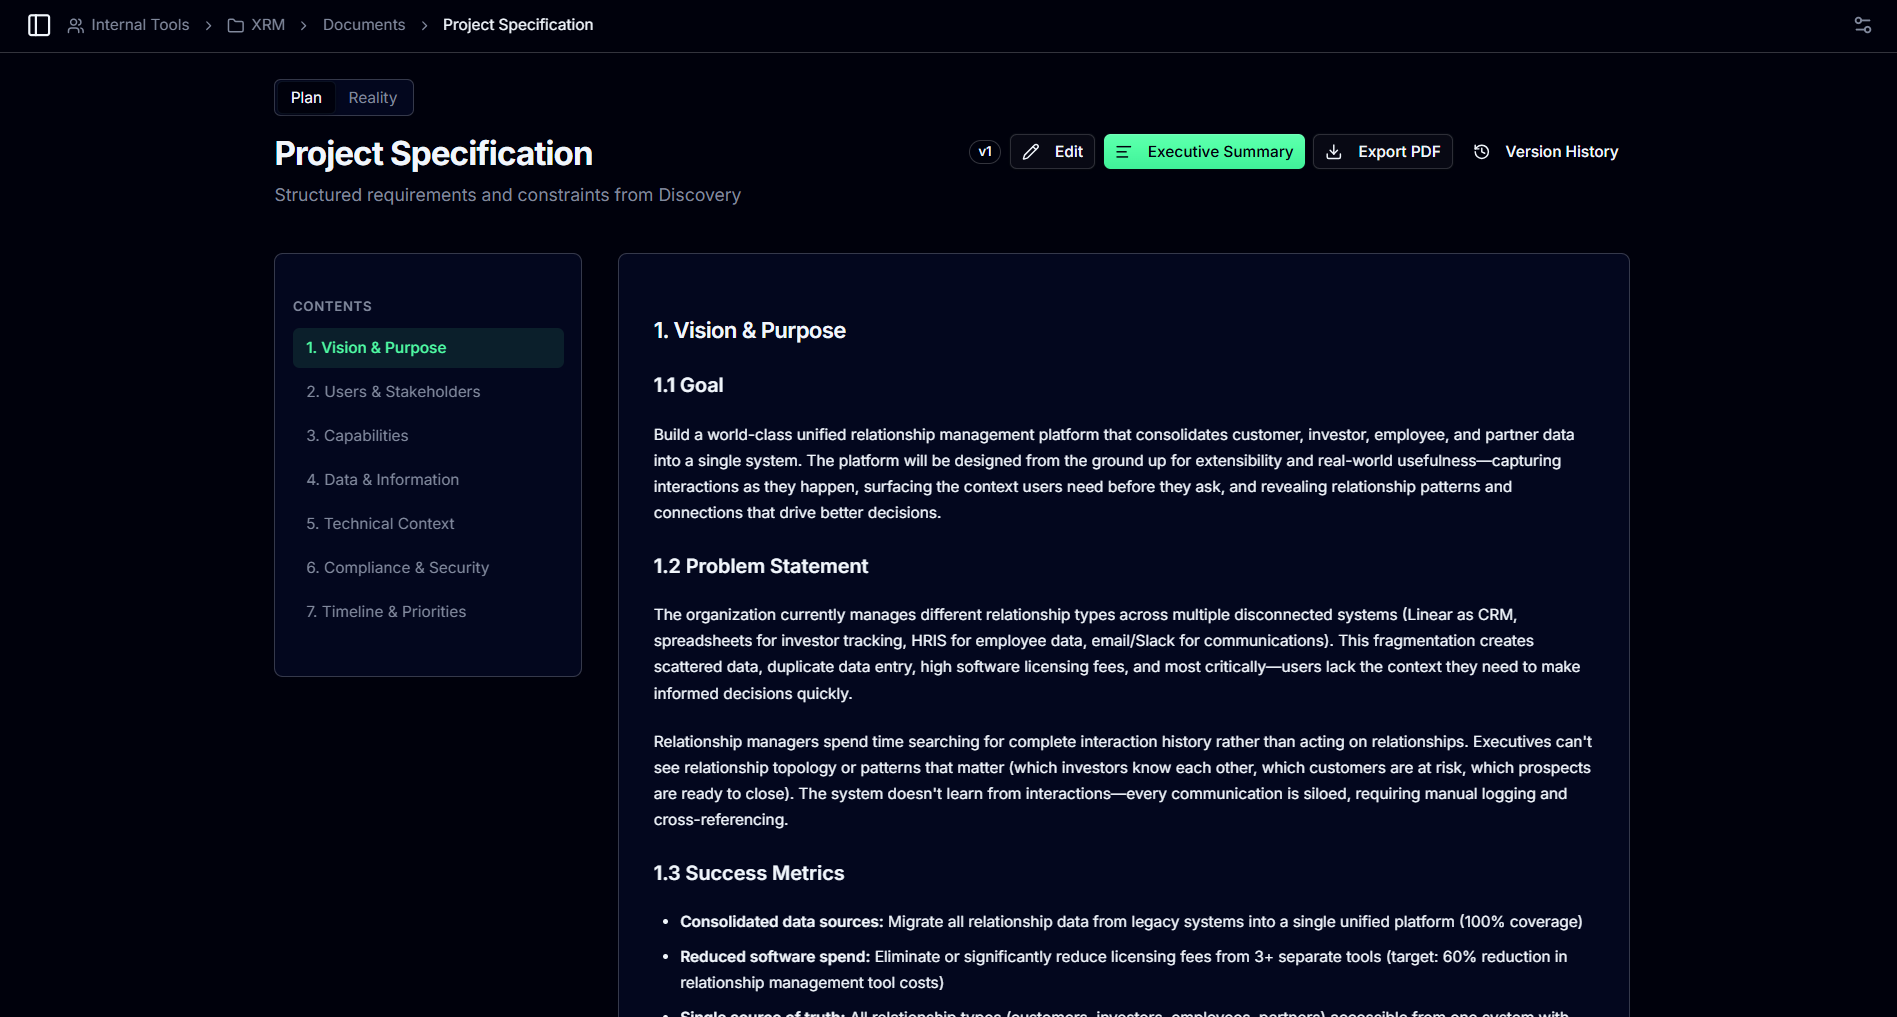Click the clock icon beside Version History
Image resolution: width=1897 pixels, height=1017 pixels.
tap(1482, 152)
